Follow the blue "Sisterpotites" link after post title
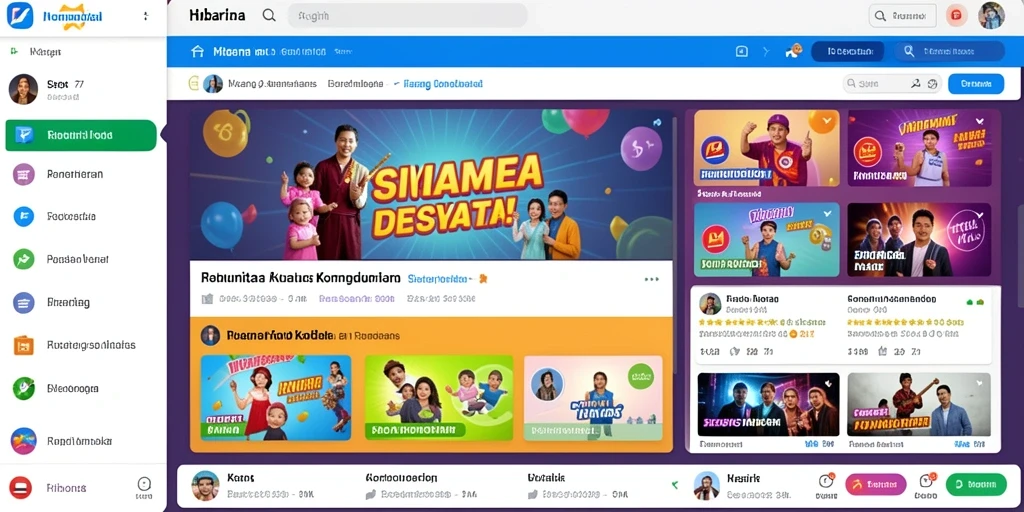Viewport: 1024px width, 512px height. coord(438,278)
